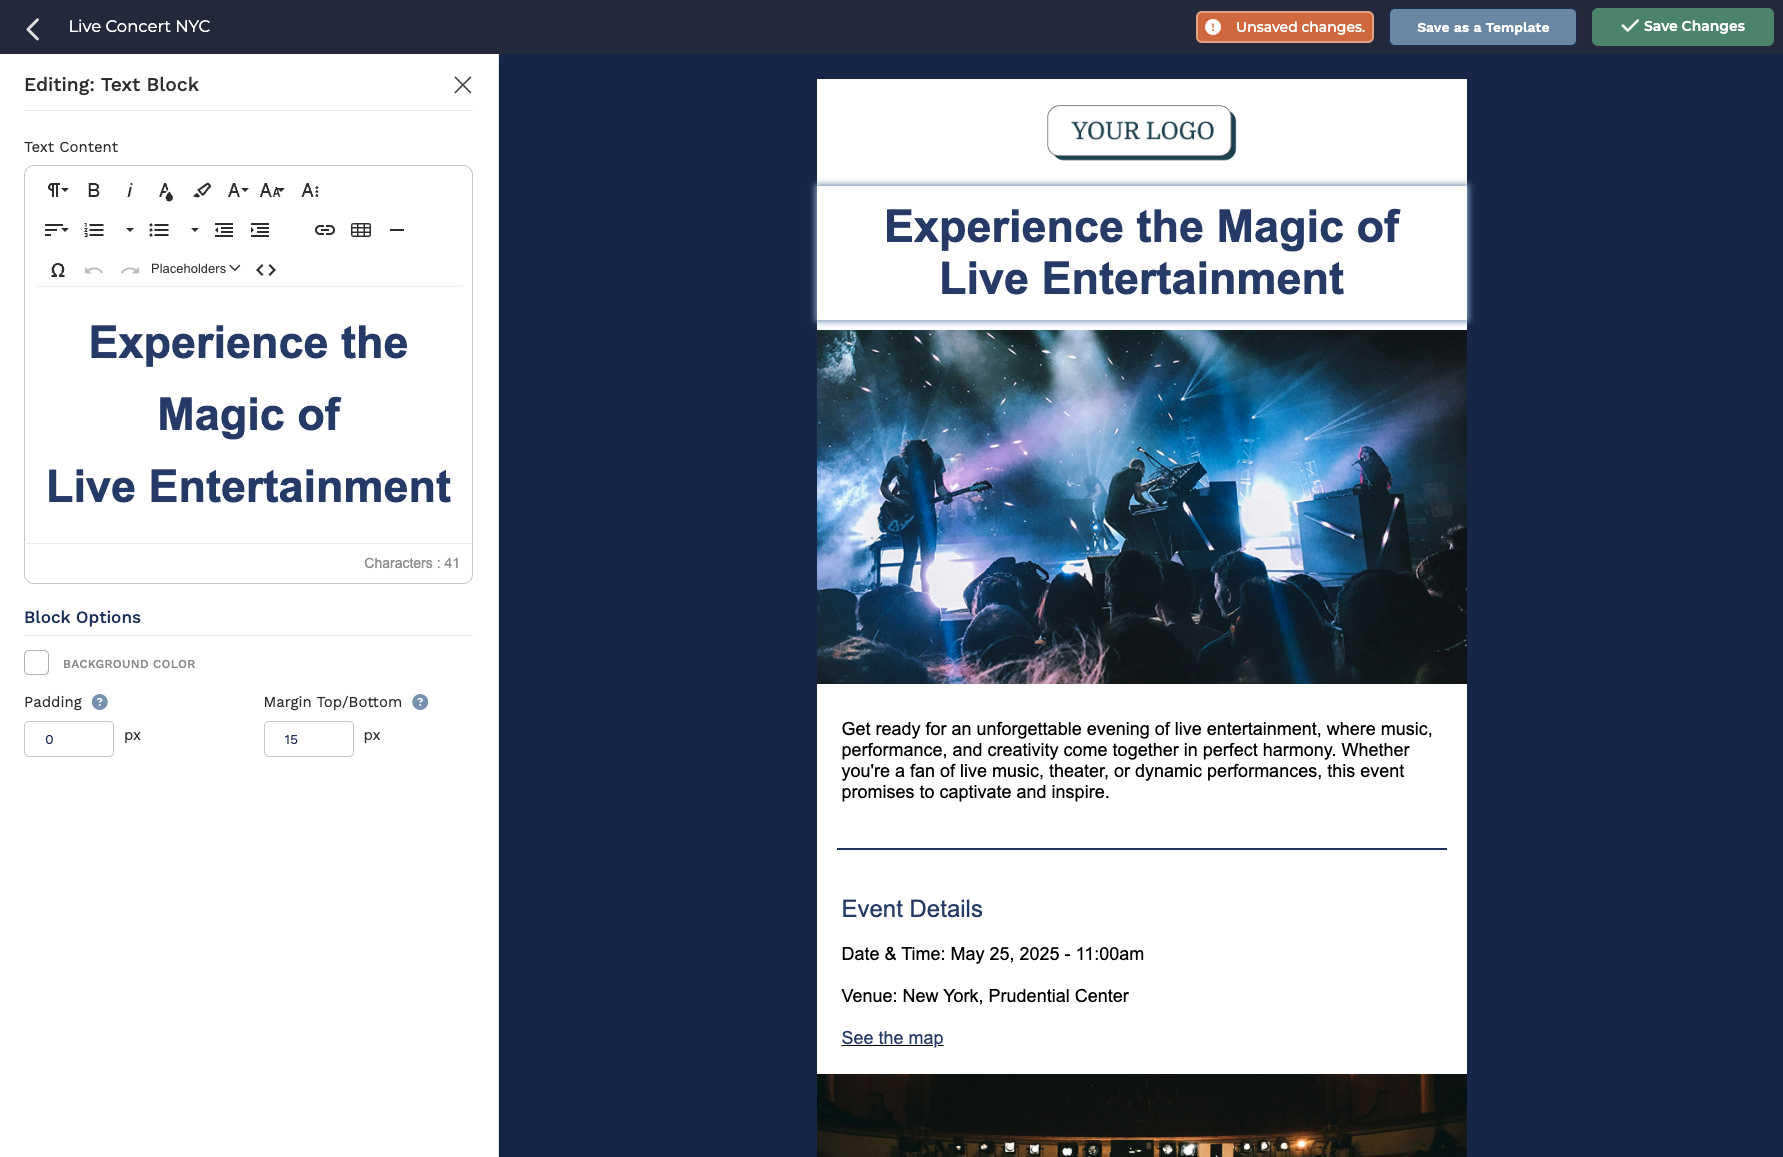
Task: Open the text alignment dropdown
Action: click(56, 230)
